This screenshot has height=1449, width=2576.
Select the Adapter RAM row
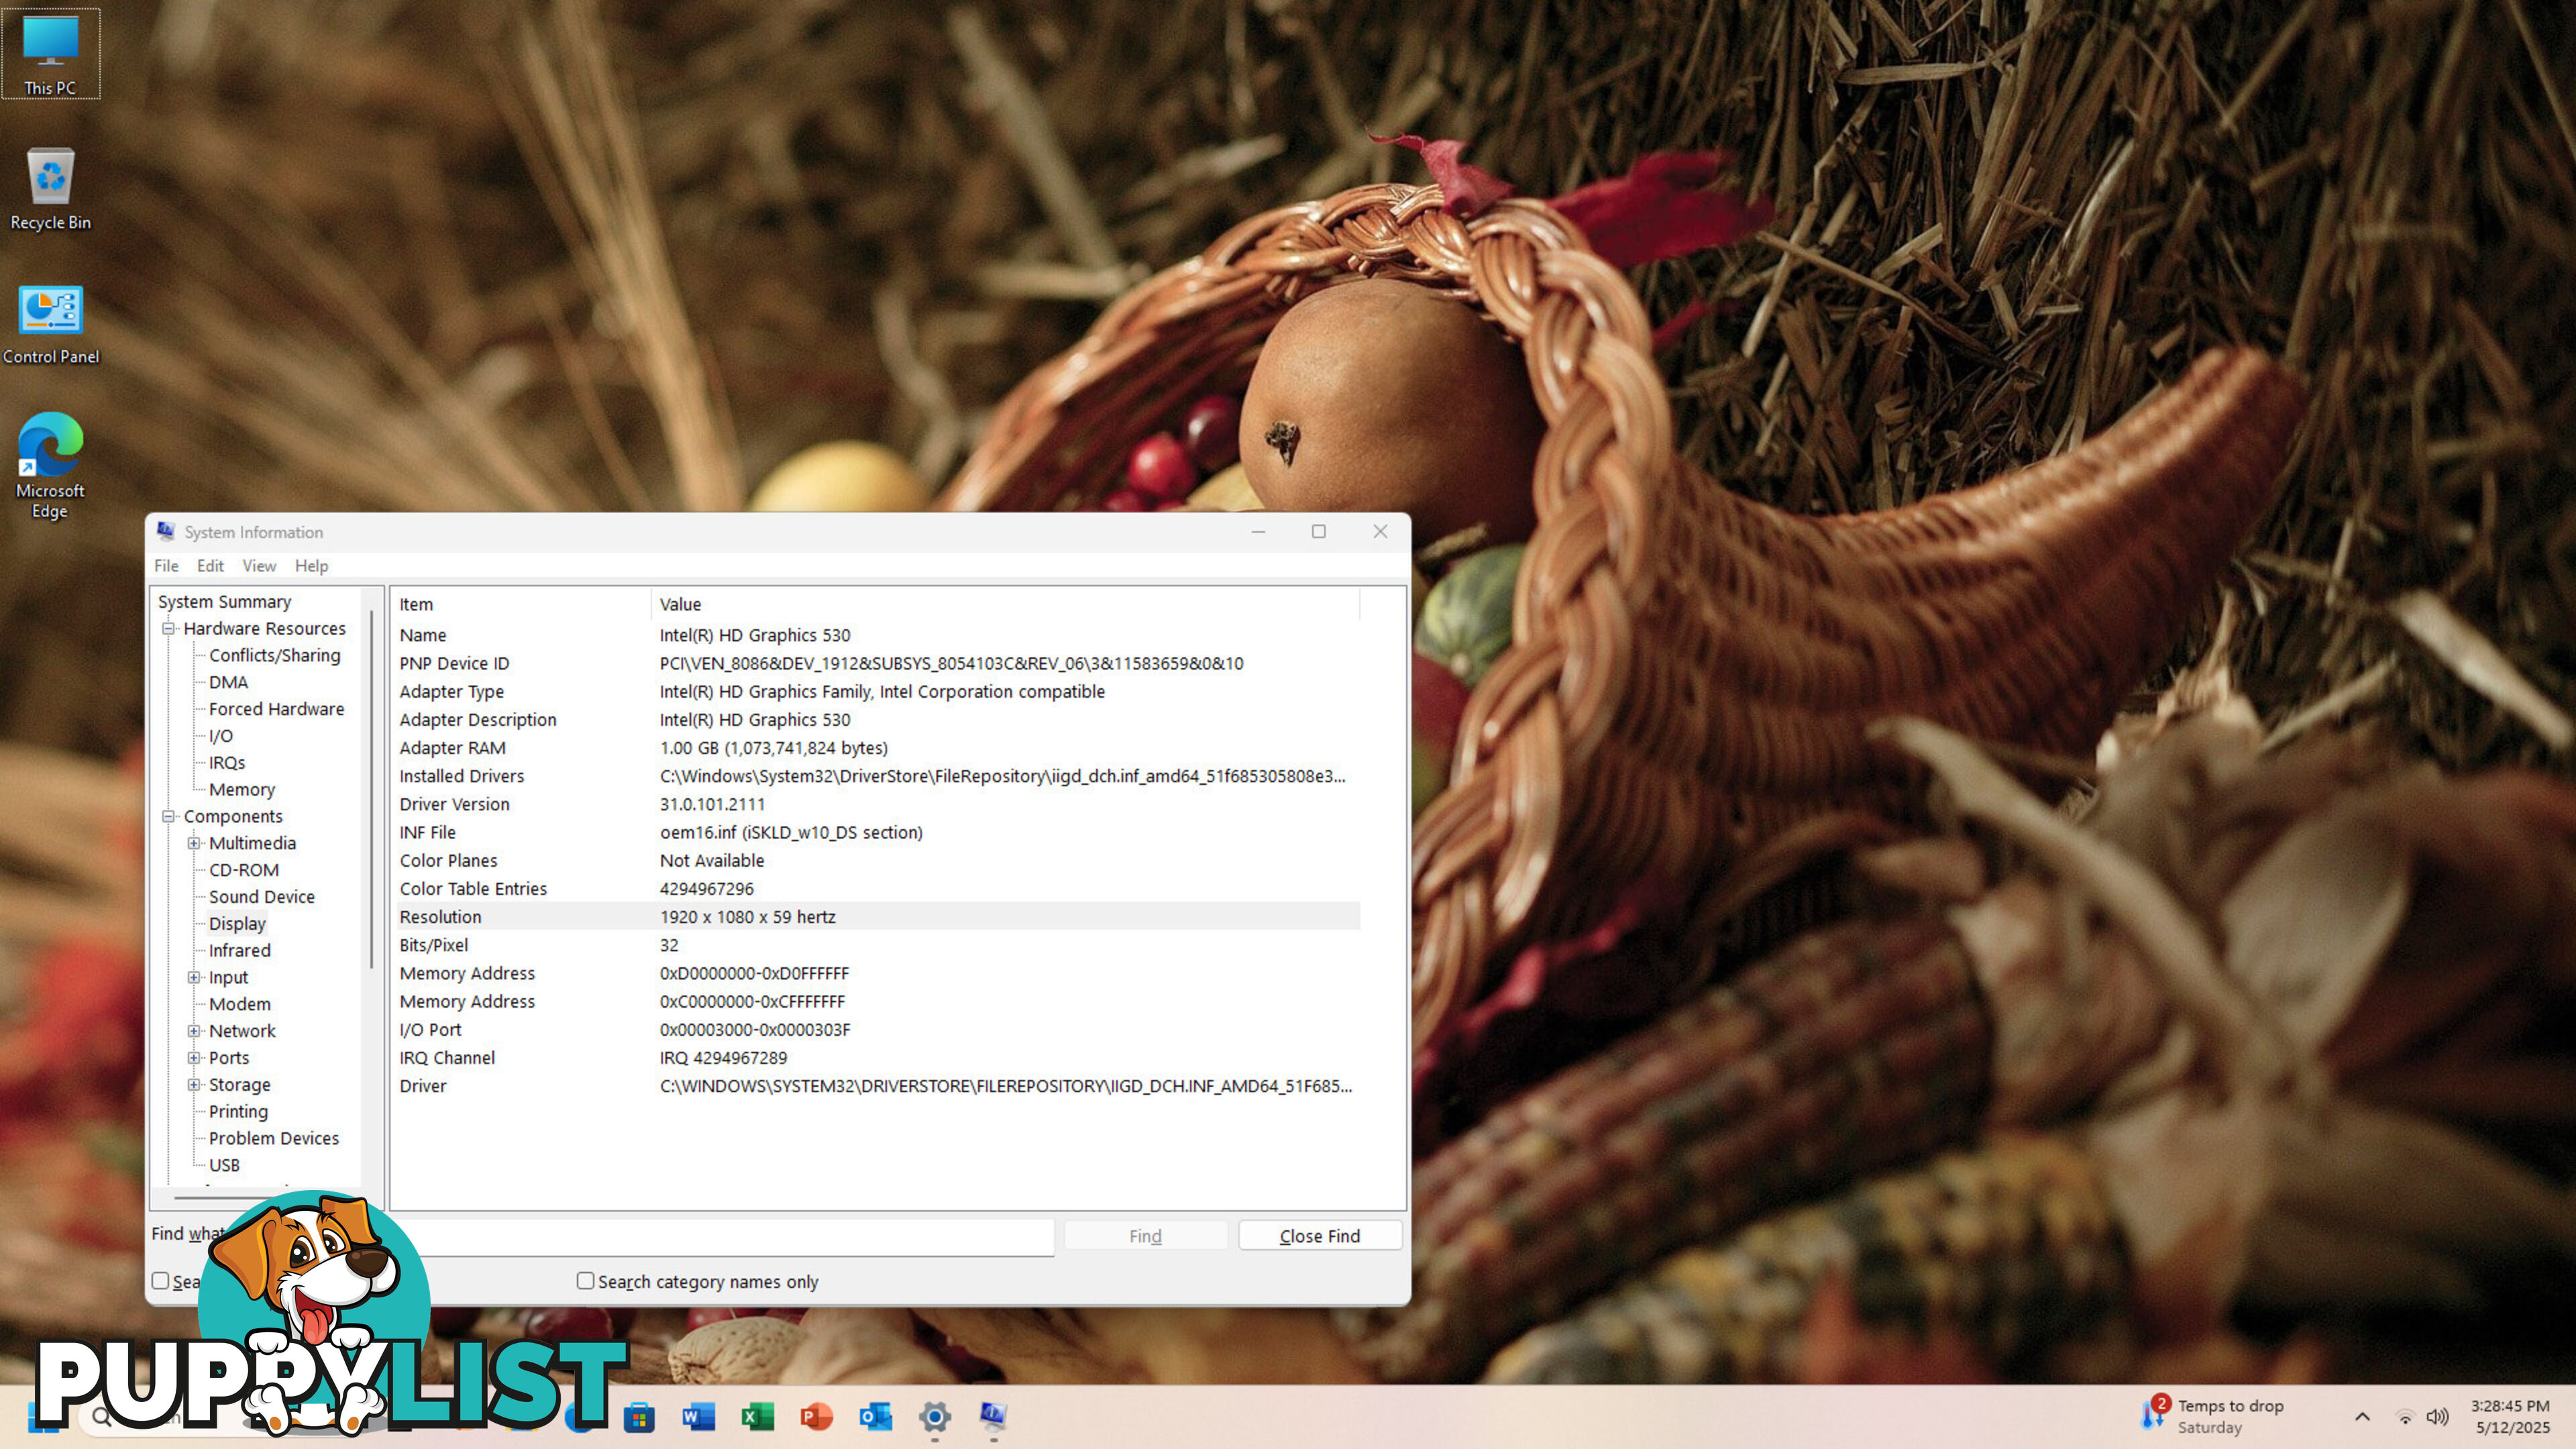[878, 748]
